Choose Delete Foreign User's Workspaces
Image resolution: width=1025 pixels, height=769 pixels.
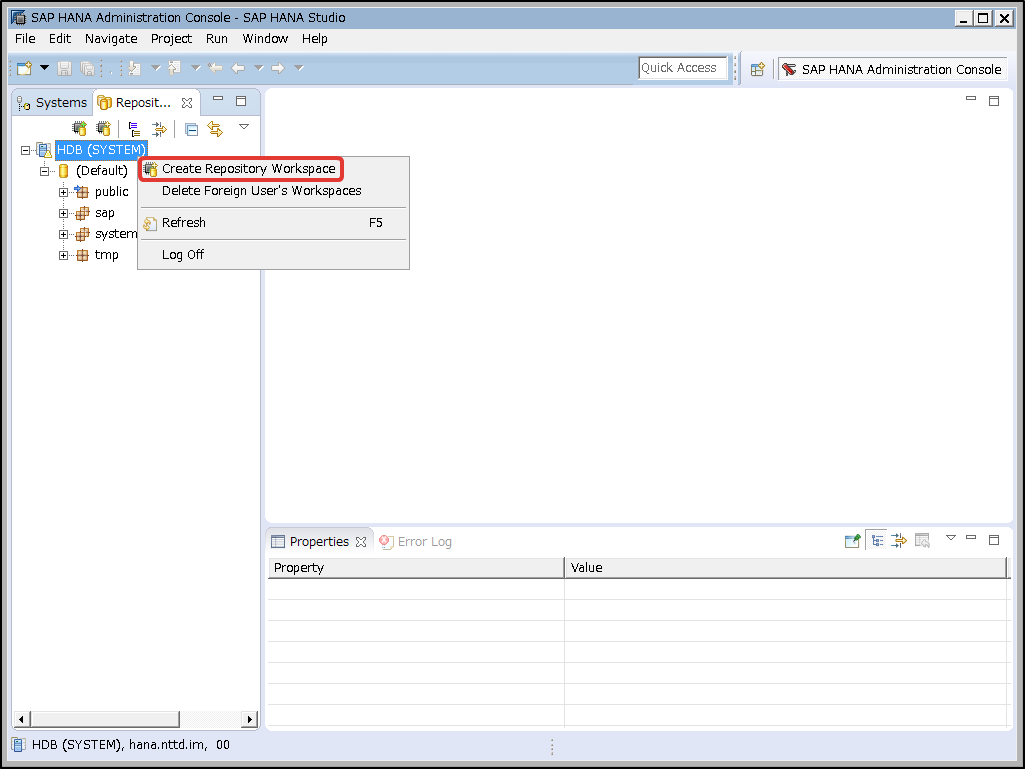coord(273,191)
